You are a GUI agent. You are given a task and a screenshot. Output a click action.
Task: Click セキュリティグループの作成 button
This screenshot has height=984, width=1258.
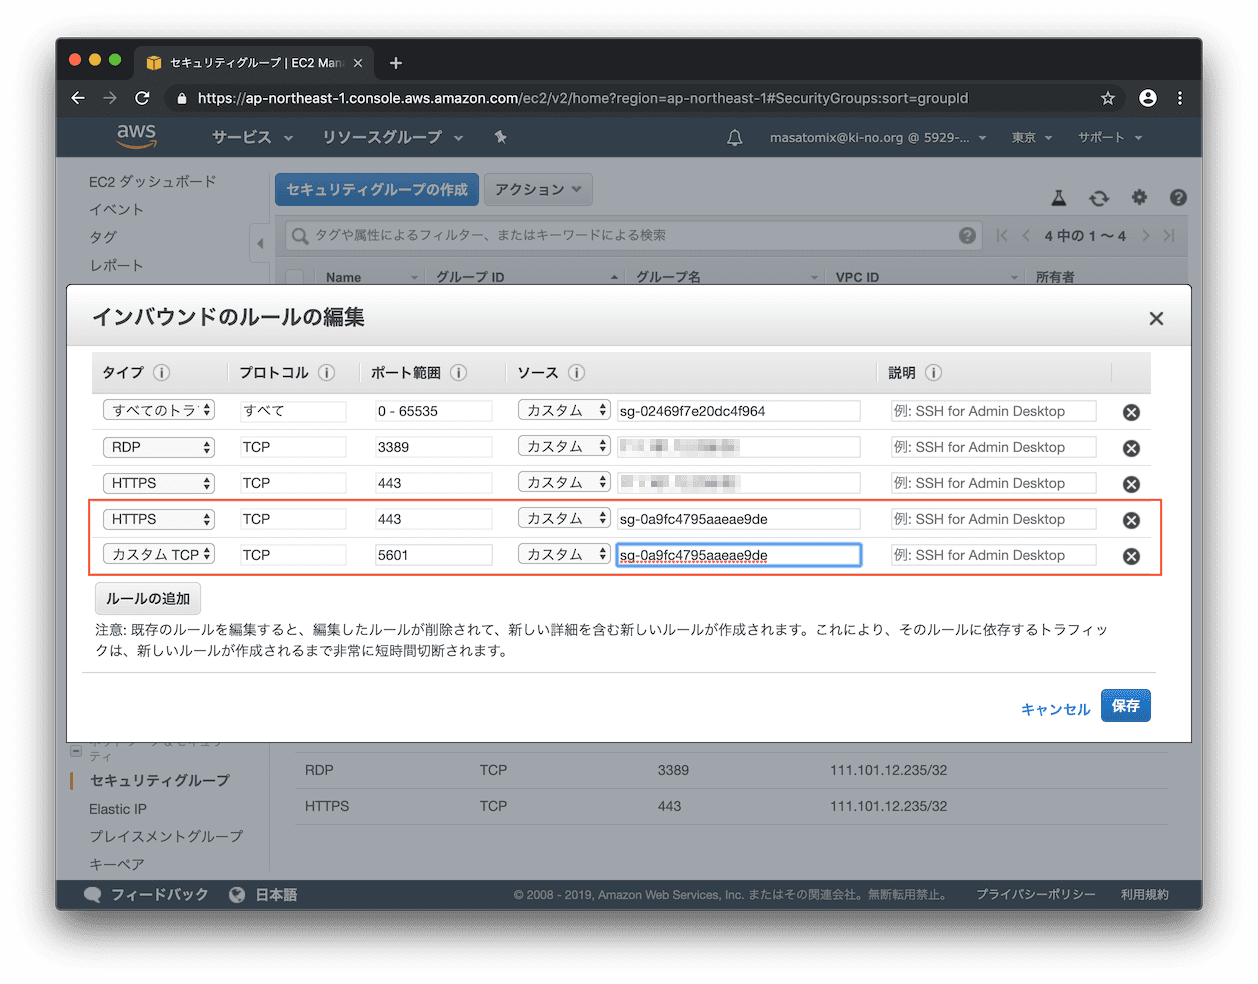pos(377,189)
